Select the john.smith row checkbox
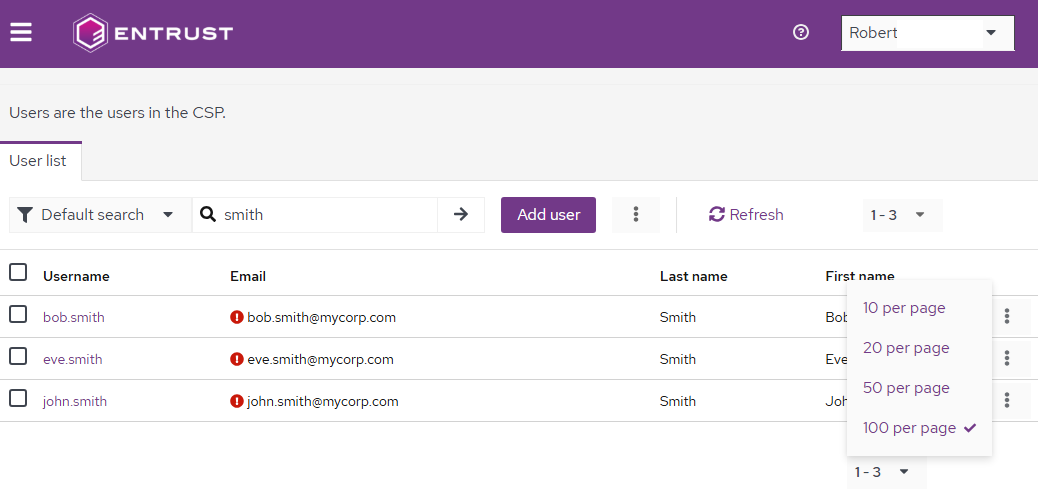Screen dimensions: 1038x492 [x=18, y=399]
